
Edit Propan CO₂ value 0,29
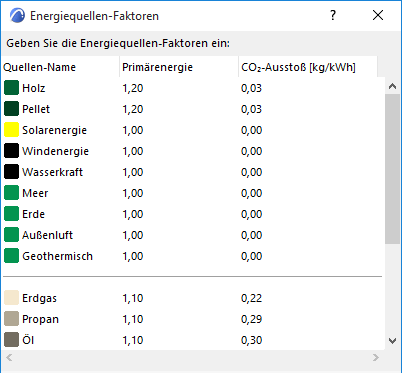pyautogui.click(x=251, y=319)
